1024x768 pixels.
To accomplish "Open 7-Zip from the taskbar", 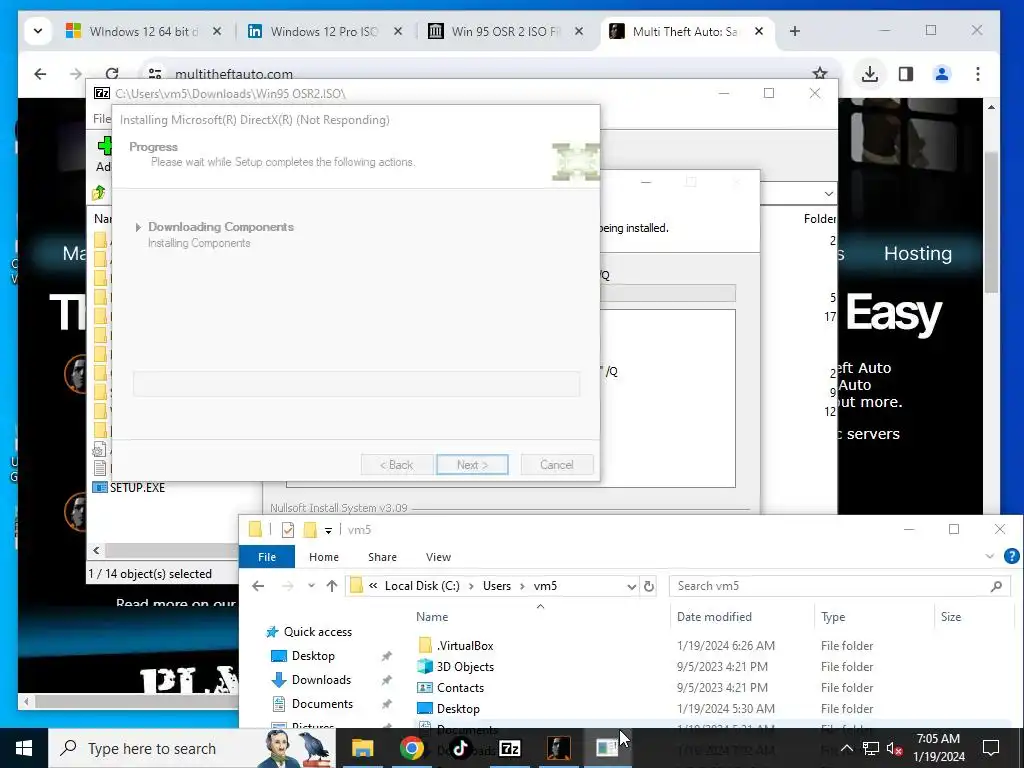I will pos(509,748).
